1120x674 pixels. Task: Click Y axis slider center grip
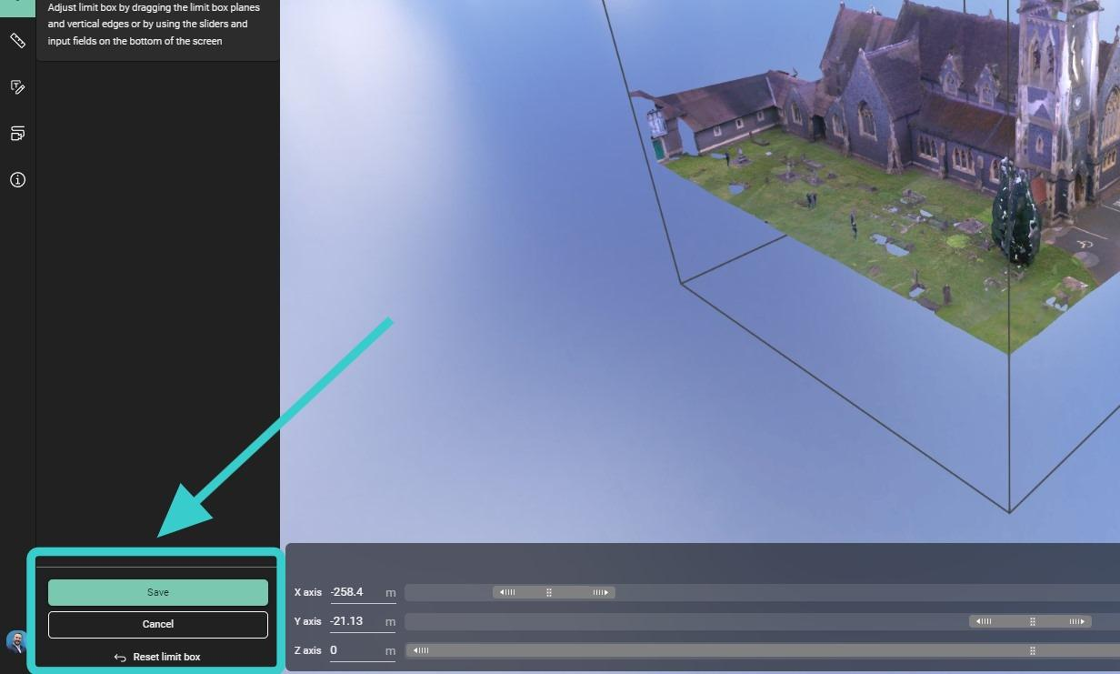[x=1032, y=621]
